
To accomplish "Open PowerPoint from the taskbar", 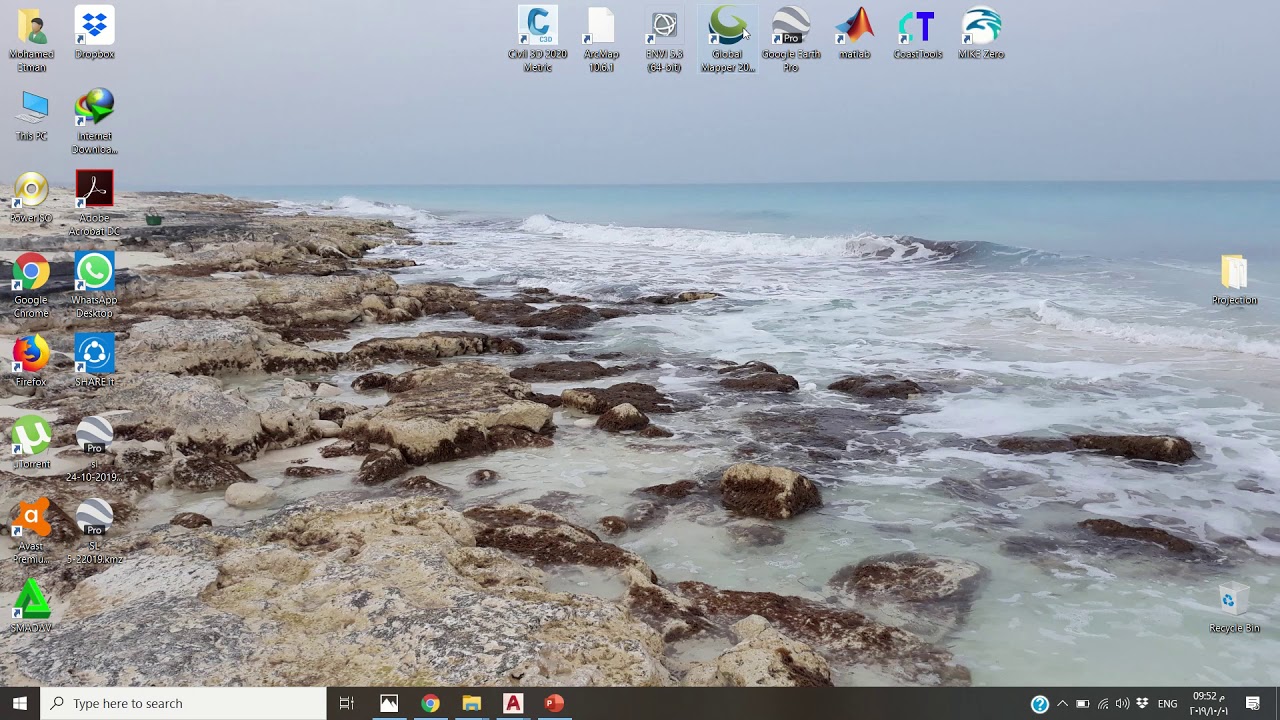I will 554,703.
